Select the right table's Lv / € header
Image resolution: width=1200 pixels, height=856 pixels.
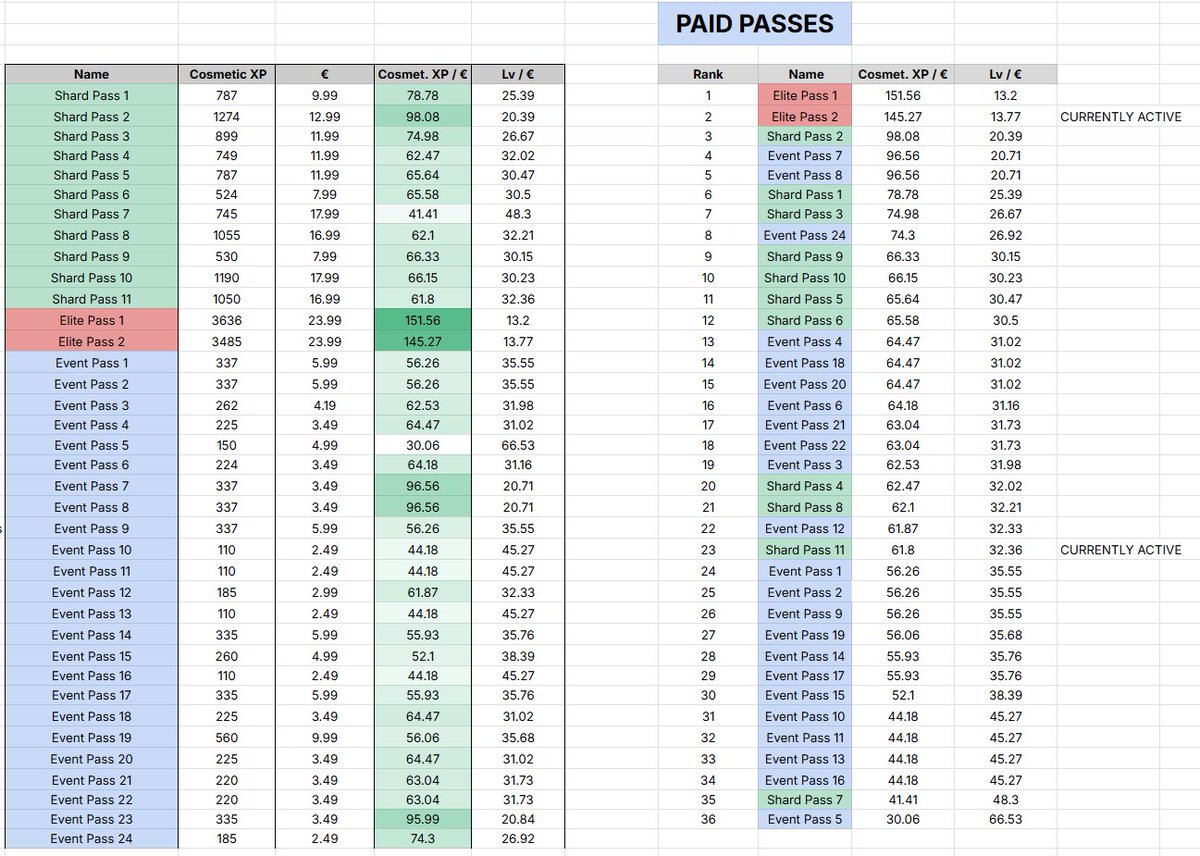[1004, 74]
